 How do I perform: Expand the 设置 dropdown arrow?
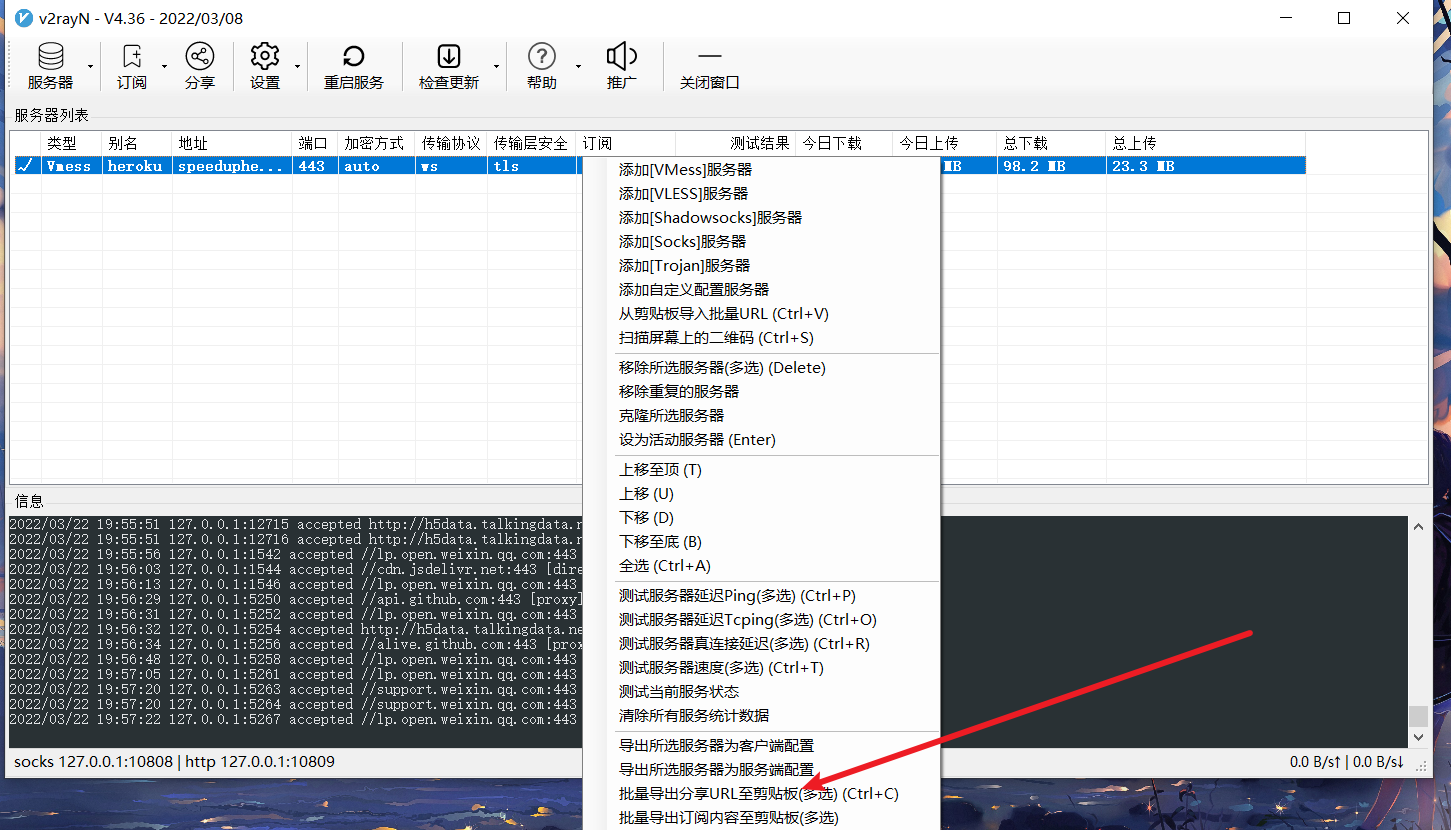(x=297, y=67)
